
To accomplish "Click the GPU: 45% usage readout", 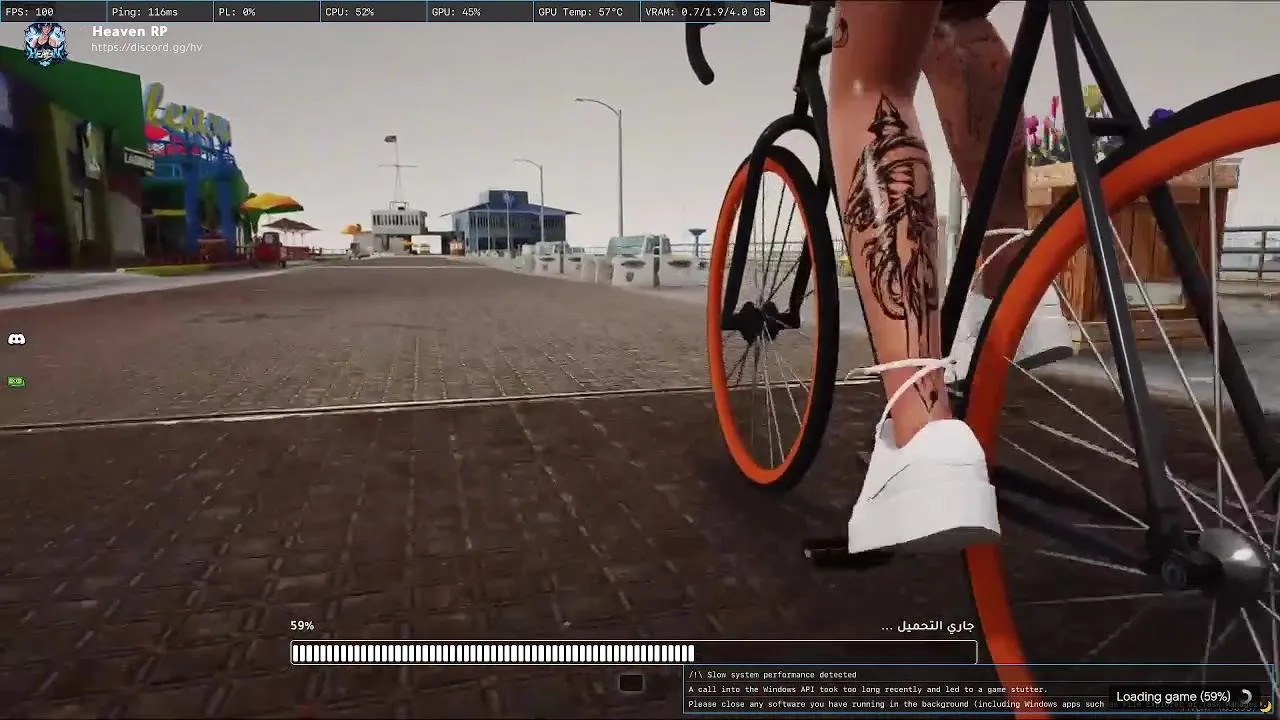I will [456, 12].
